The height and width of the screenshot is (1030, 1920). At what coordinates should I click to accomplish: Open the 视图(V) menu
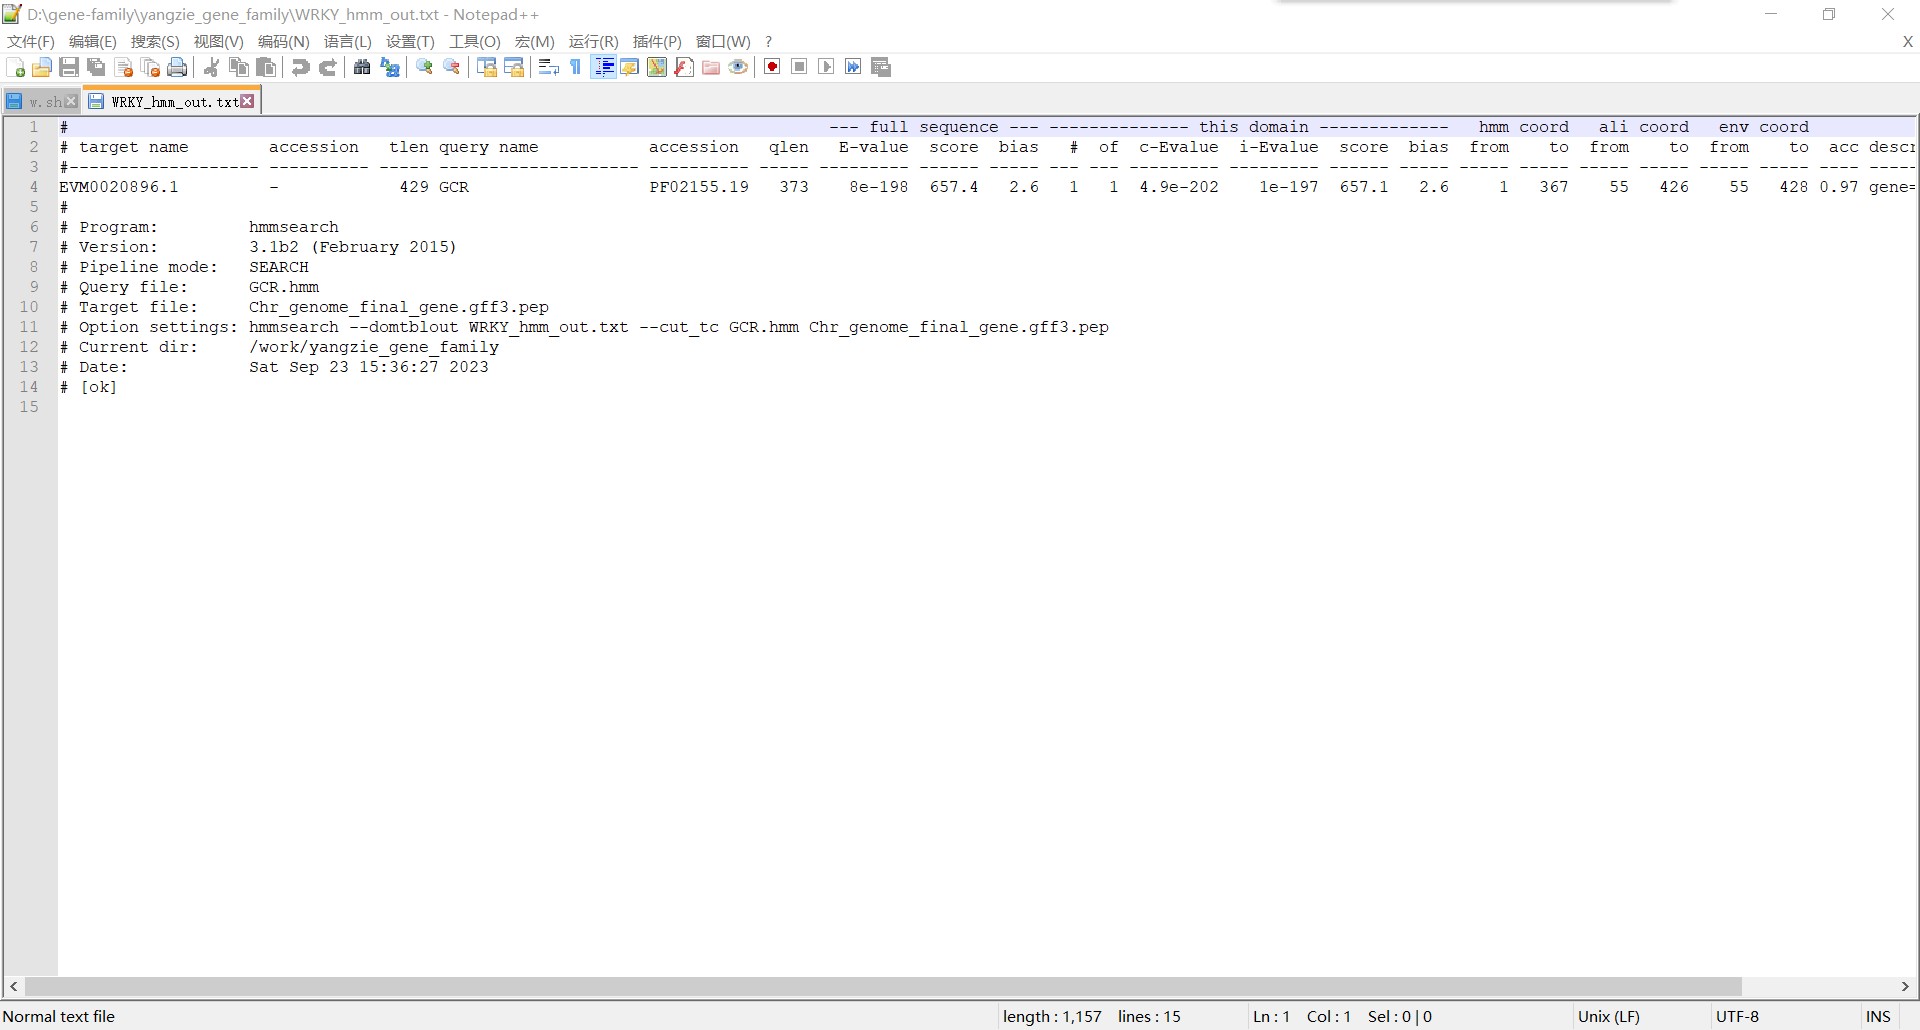point(218,41)
